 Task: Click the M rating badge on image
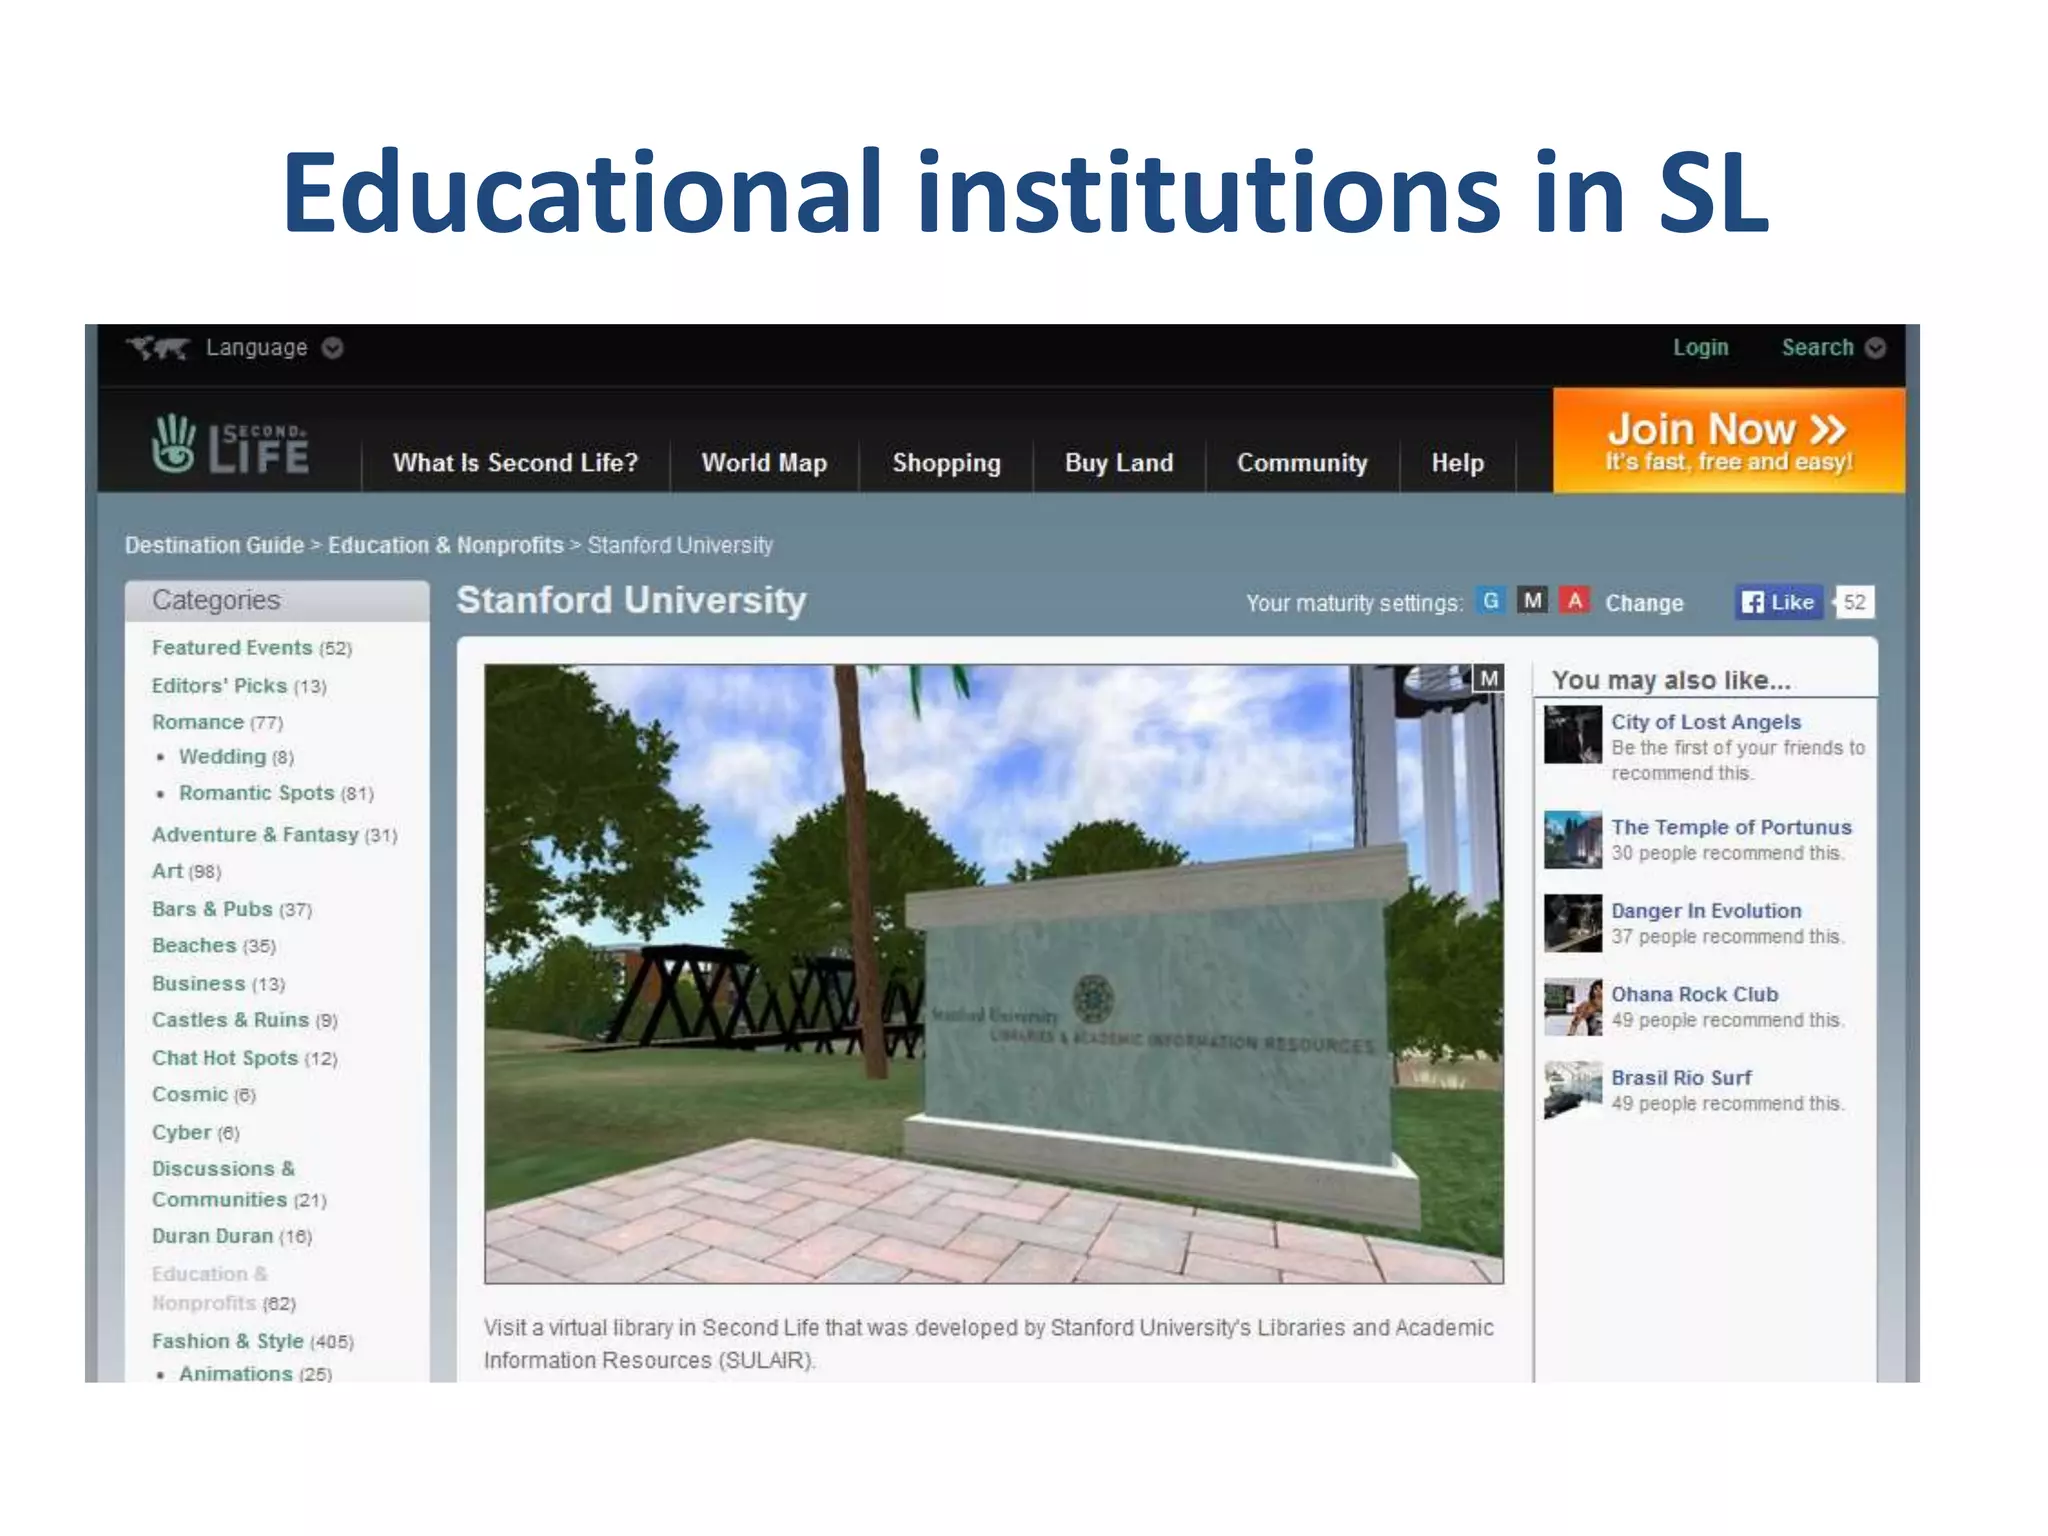[1489, 678]
